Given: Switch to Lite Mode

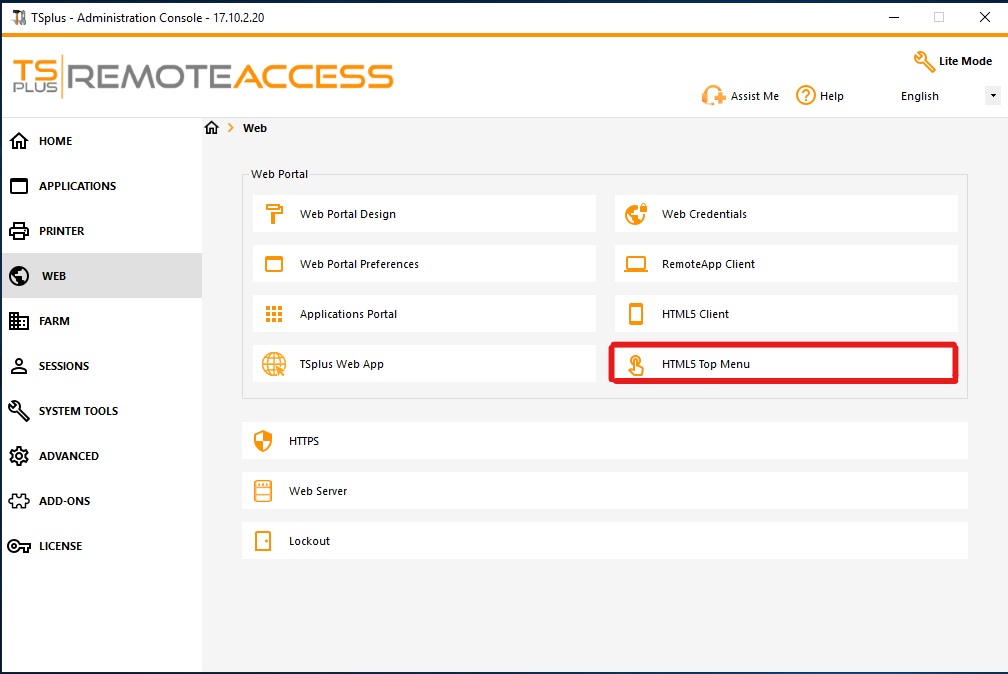Looking at the screenshot, I should [x=953, y=61].
